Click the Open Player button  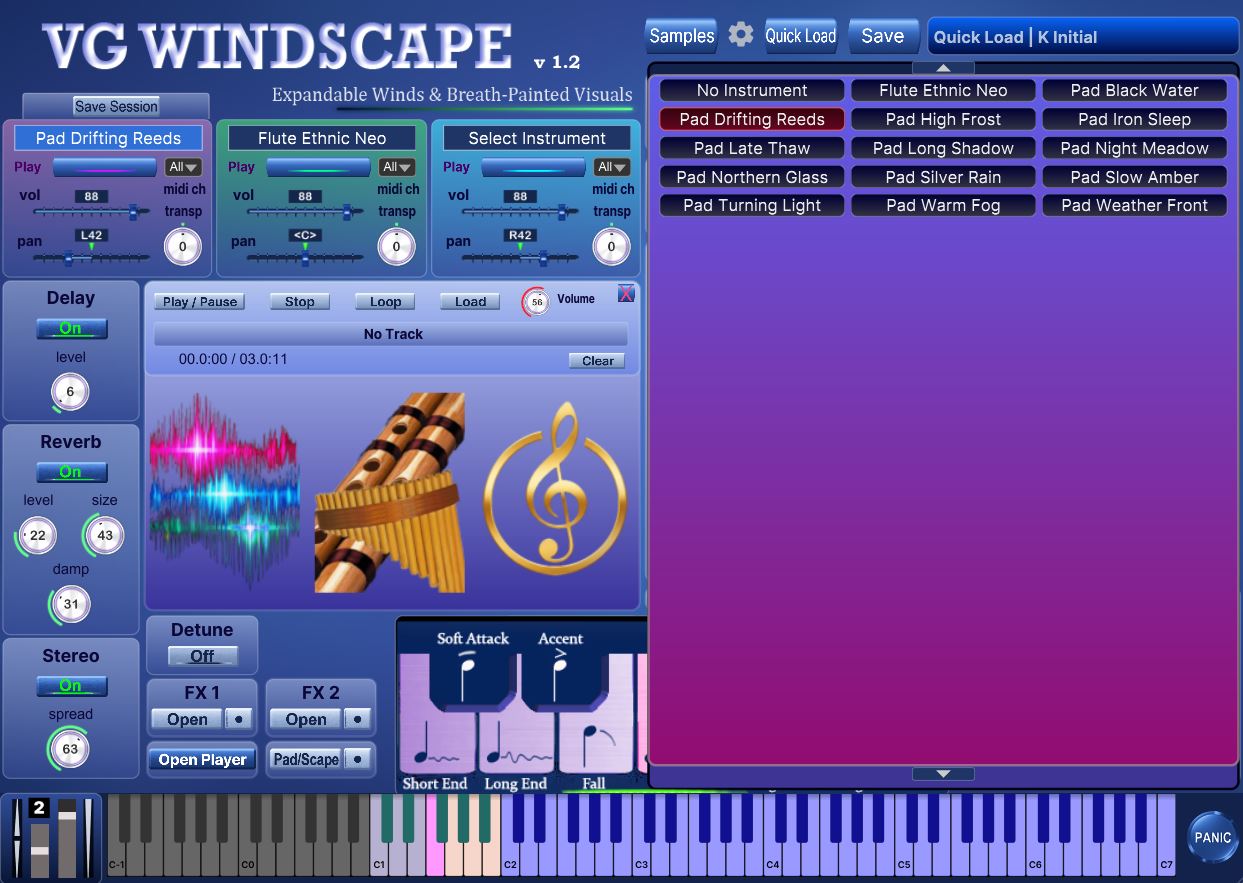(x=202, y=759)
